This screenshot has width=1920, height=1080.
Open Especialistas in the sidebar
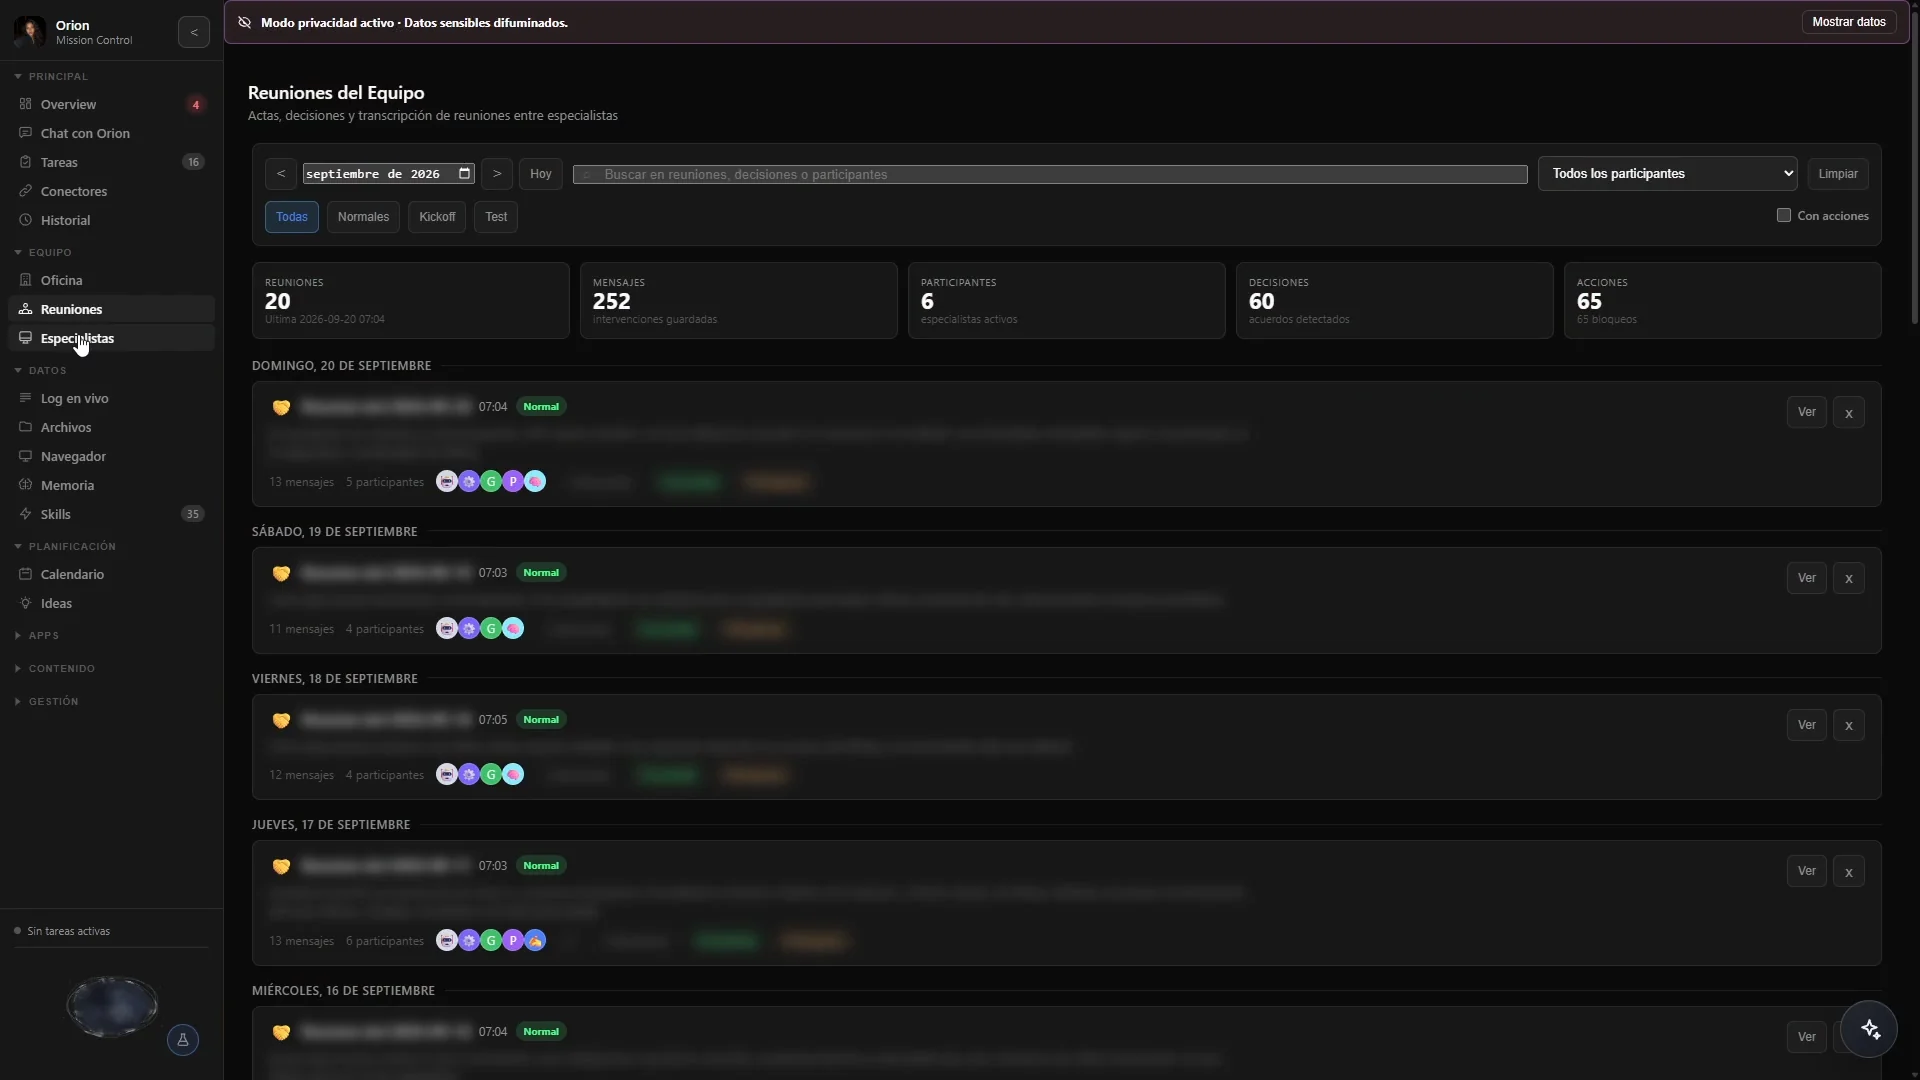tap(111, 338)
